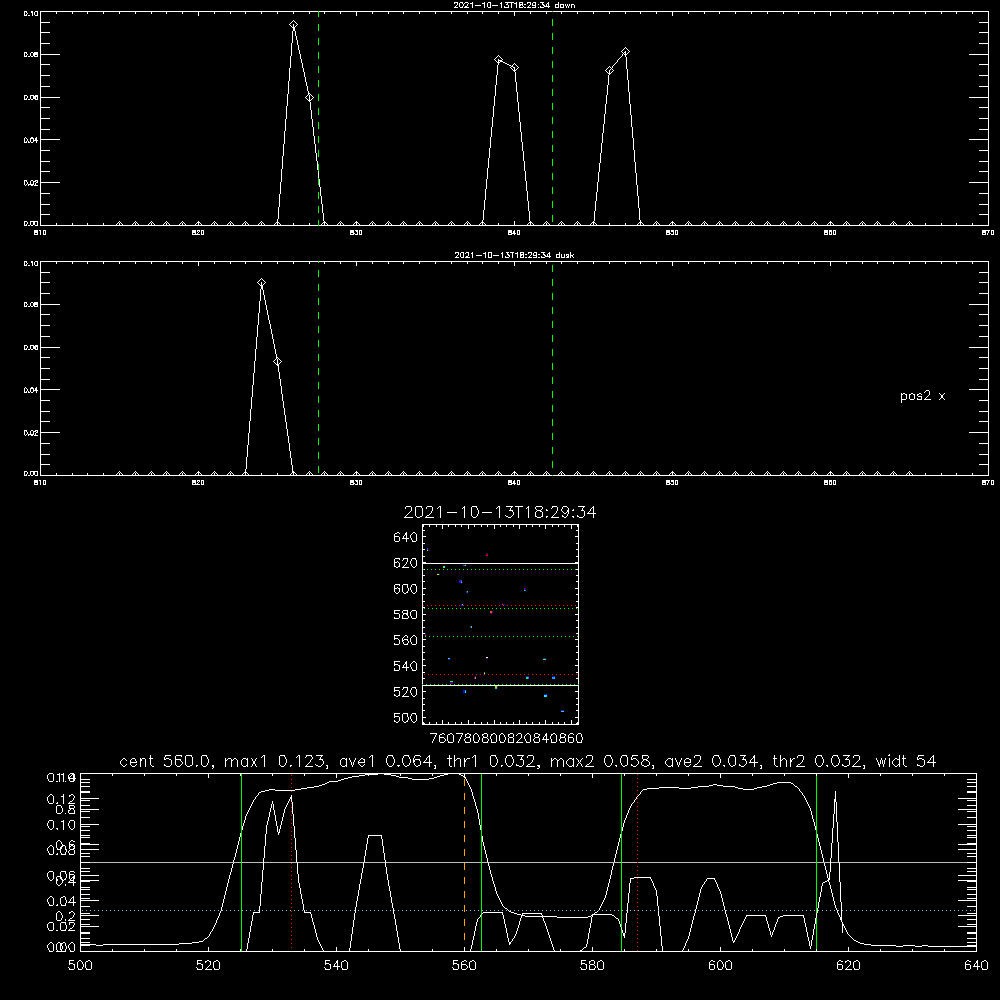Image resolution: width=1000 pixels, height=1000 pixels.
Task: Select the scatter plot title 2021-10-13T18:29:34
Action: 500,513
